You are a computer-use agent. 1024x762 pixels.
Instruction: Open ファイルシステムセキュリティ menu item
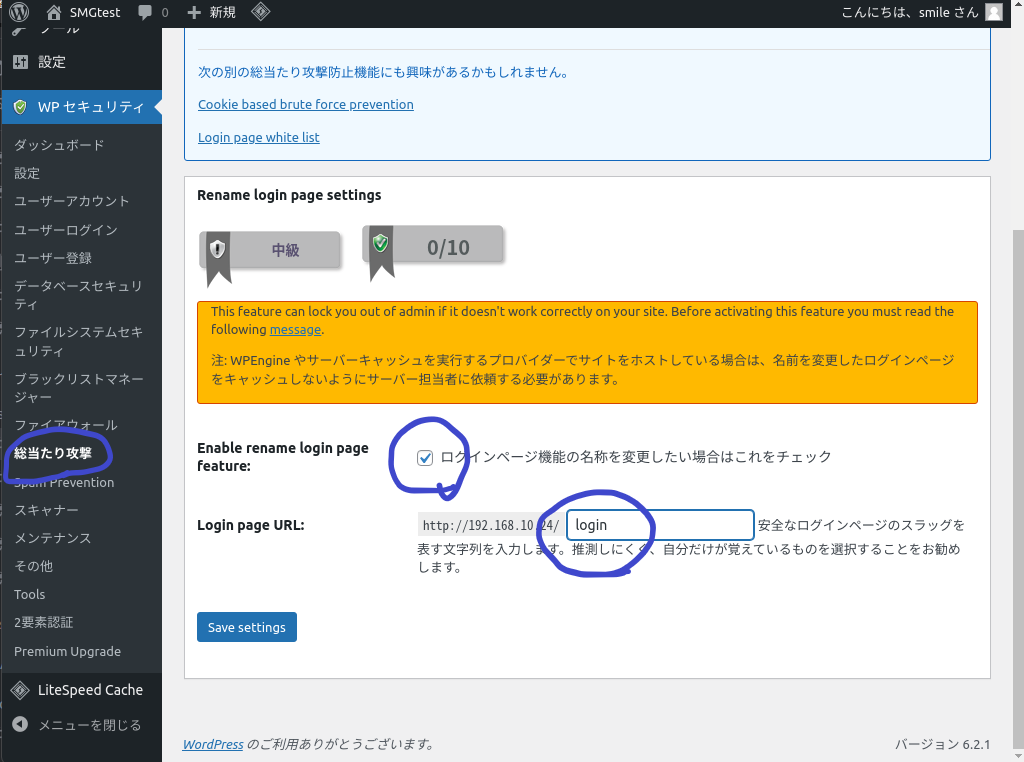pos(78,341)
